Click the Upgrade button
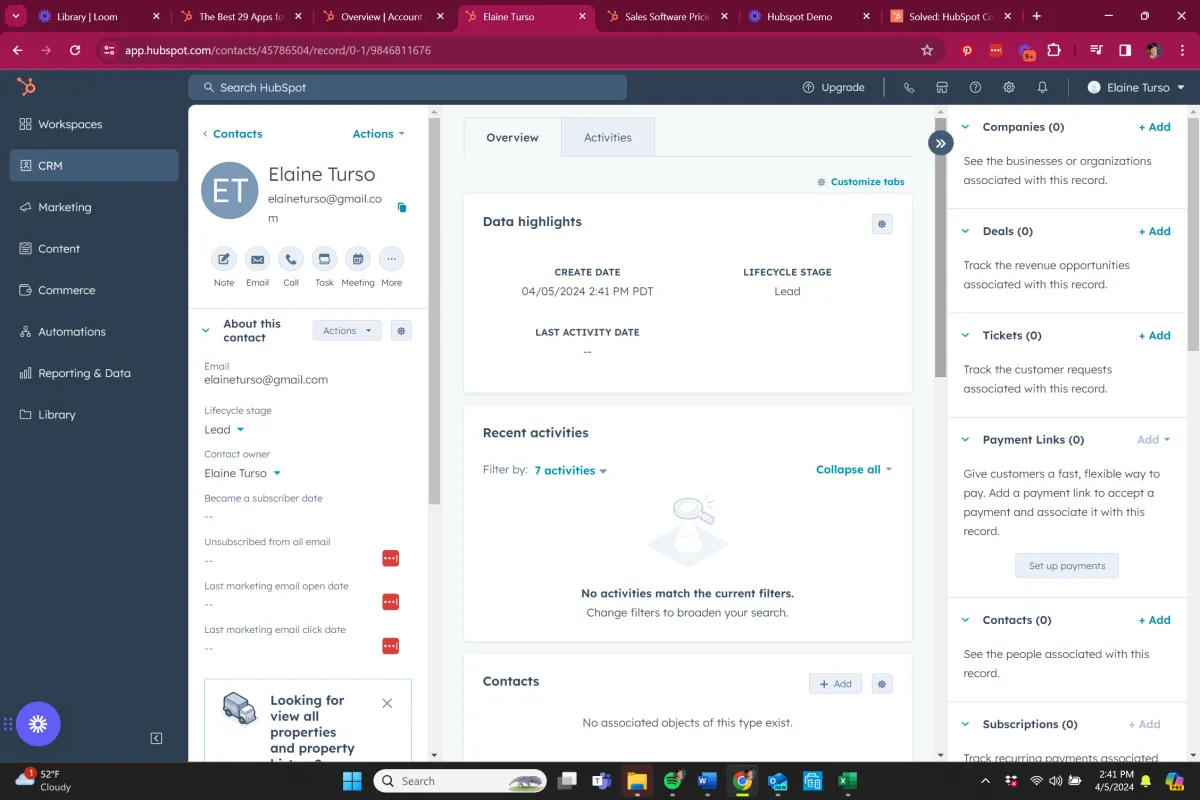Image resolution: width=1200 pixels, height=800 pixels. [833, 87]
